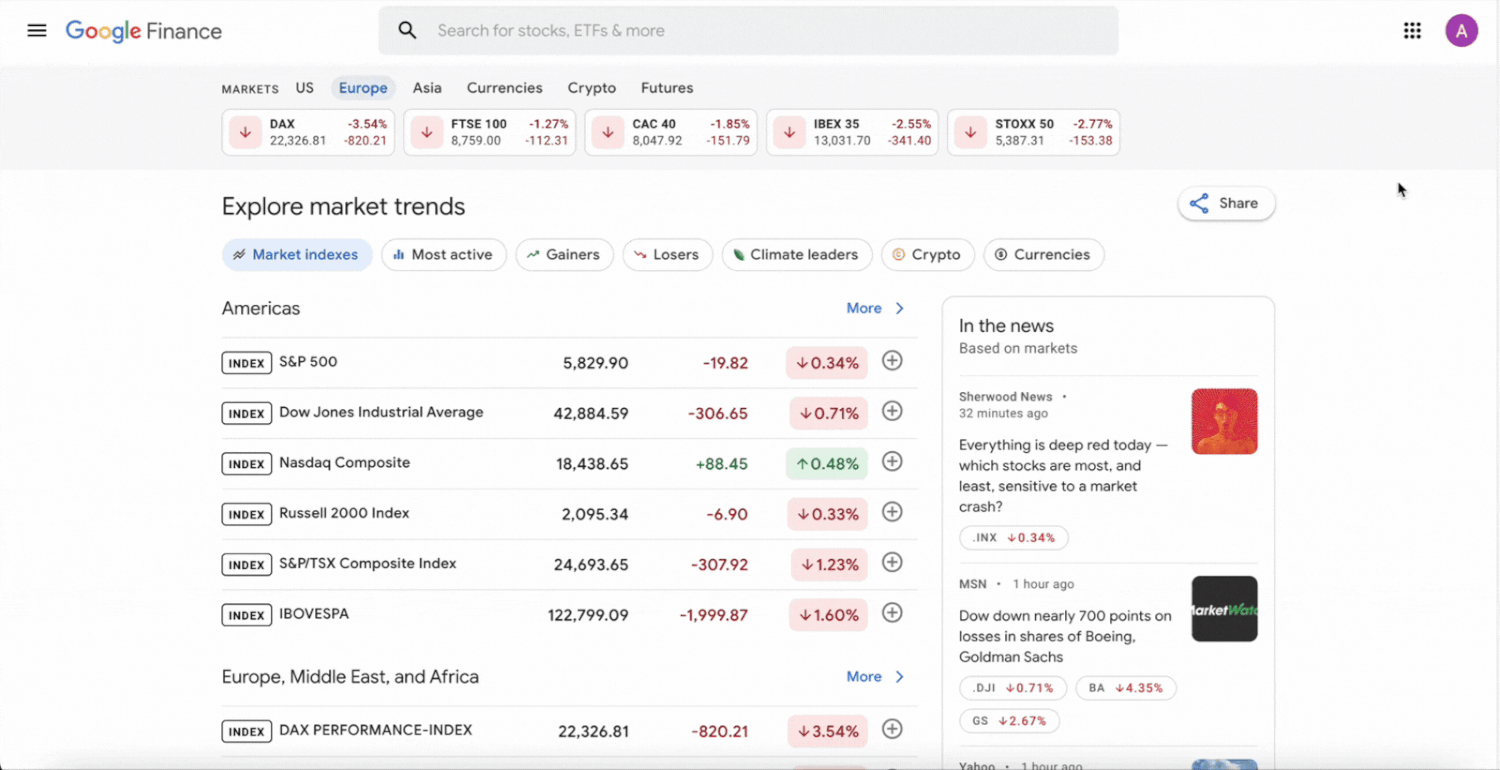Select the Europe markets tab

coord(363,88)
